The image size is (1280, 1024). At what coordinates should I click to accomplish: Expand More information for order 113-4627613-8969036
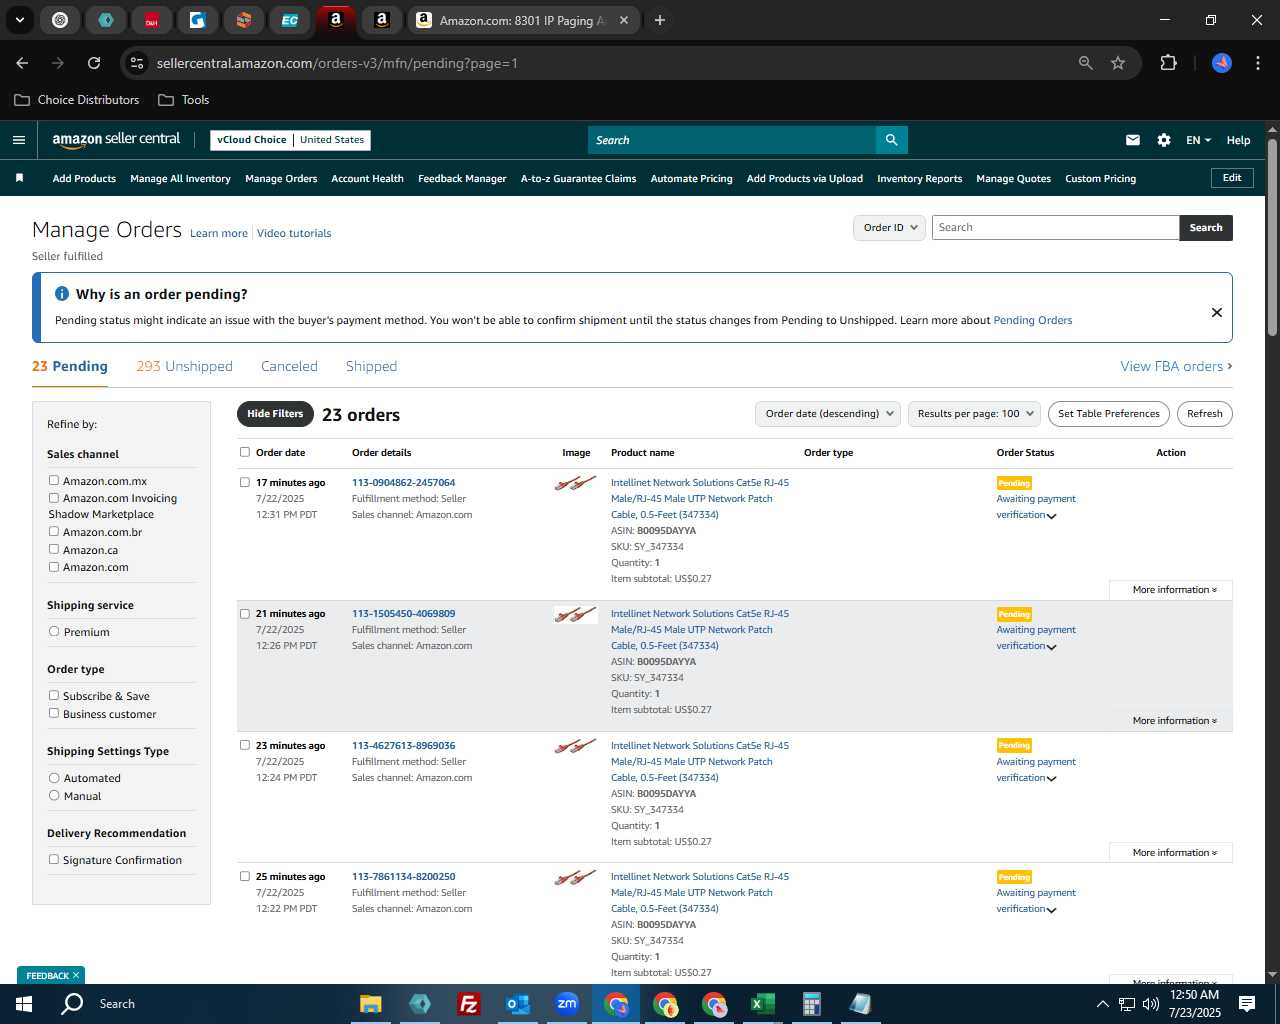[1174, 853]
